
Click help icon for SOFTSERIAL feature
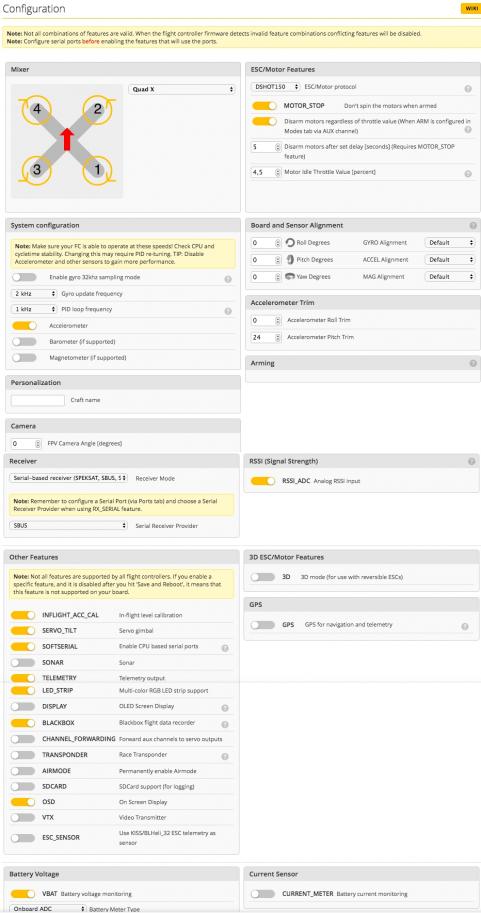point(225,647)
